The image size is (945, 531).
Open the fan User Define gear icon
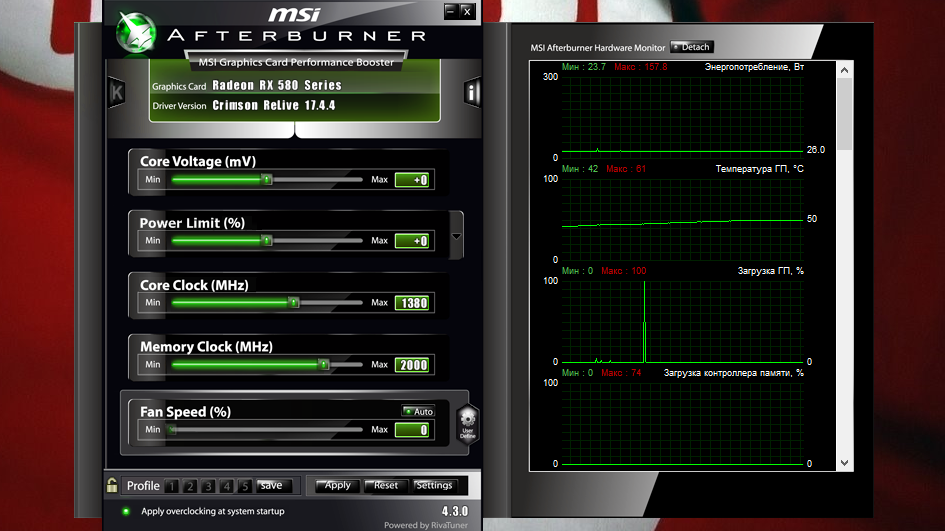468,425
